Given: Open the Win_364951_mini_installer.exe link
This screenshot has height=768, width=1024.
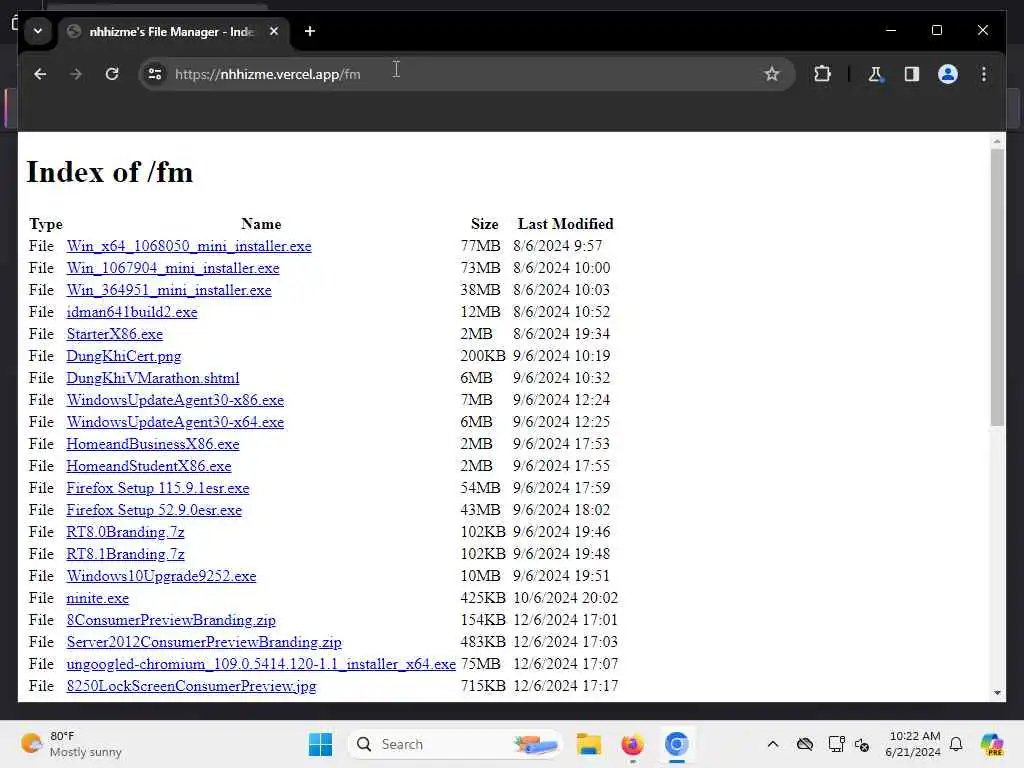Looking at the screenshot, I should point(168,290).
